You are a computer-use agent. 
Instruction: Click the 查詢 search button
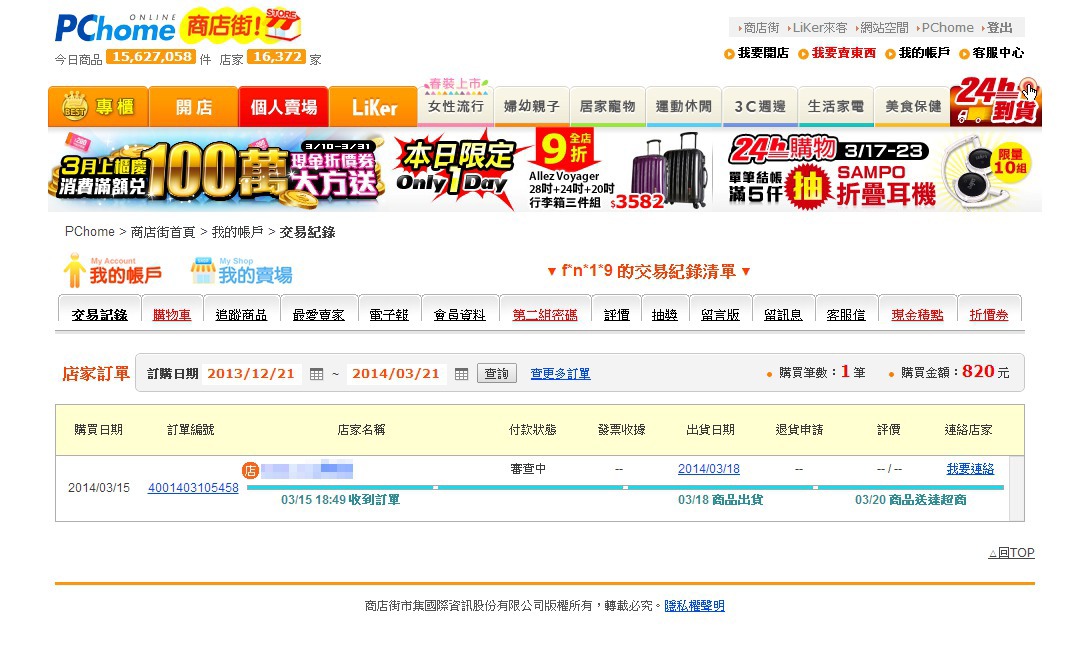(497, 373)
